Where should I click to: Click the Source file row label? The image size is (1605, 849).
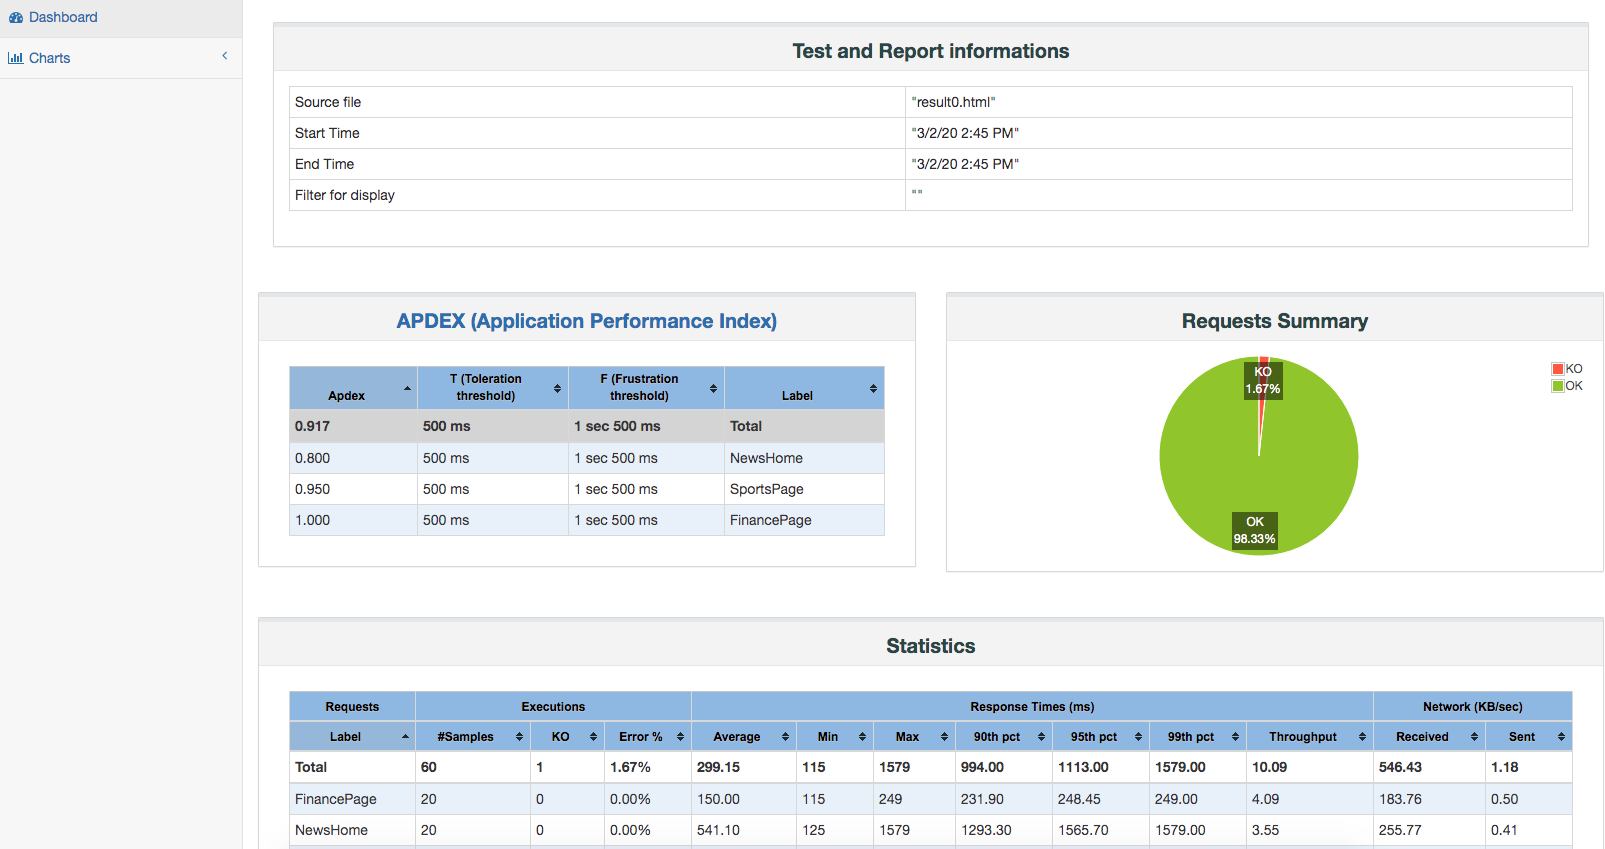[x=328, y=102]
